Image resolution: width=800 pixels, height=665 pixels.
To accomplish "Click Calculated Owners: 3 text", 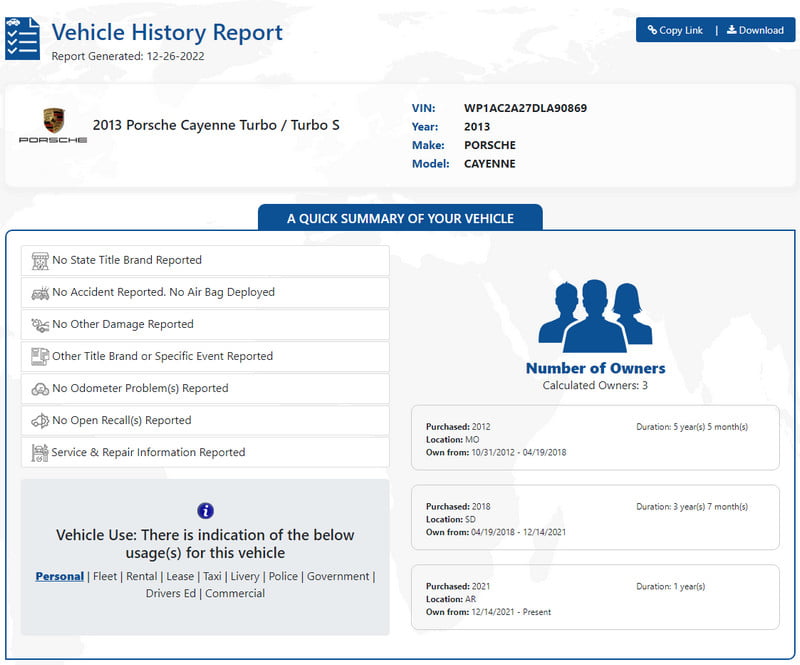I will click(x=595, y=386).
